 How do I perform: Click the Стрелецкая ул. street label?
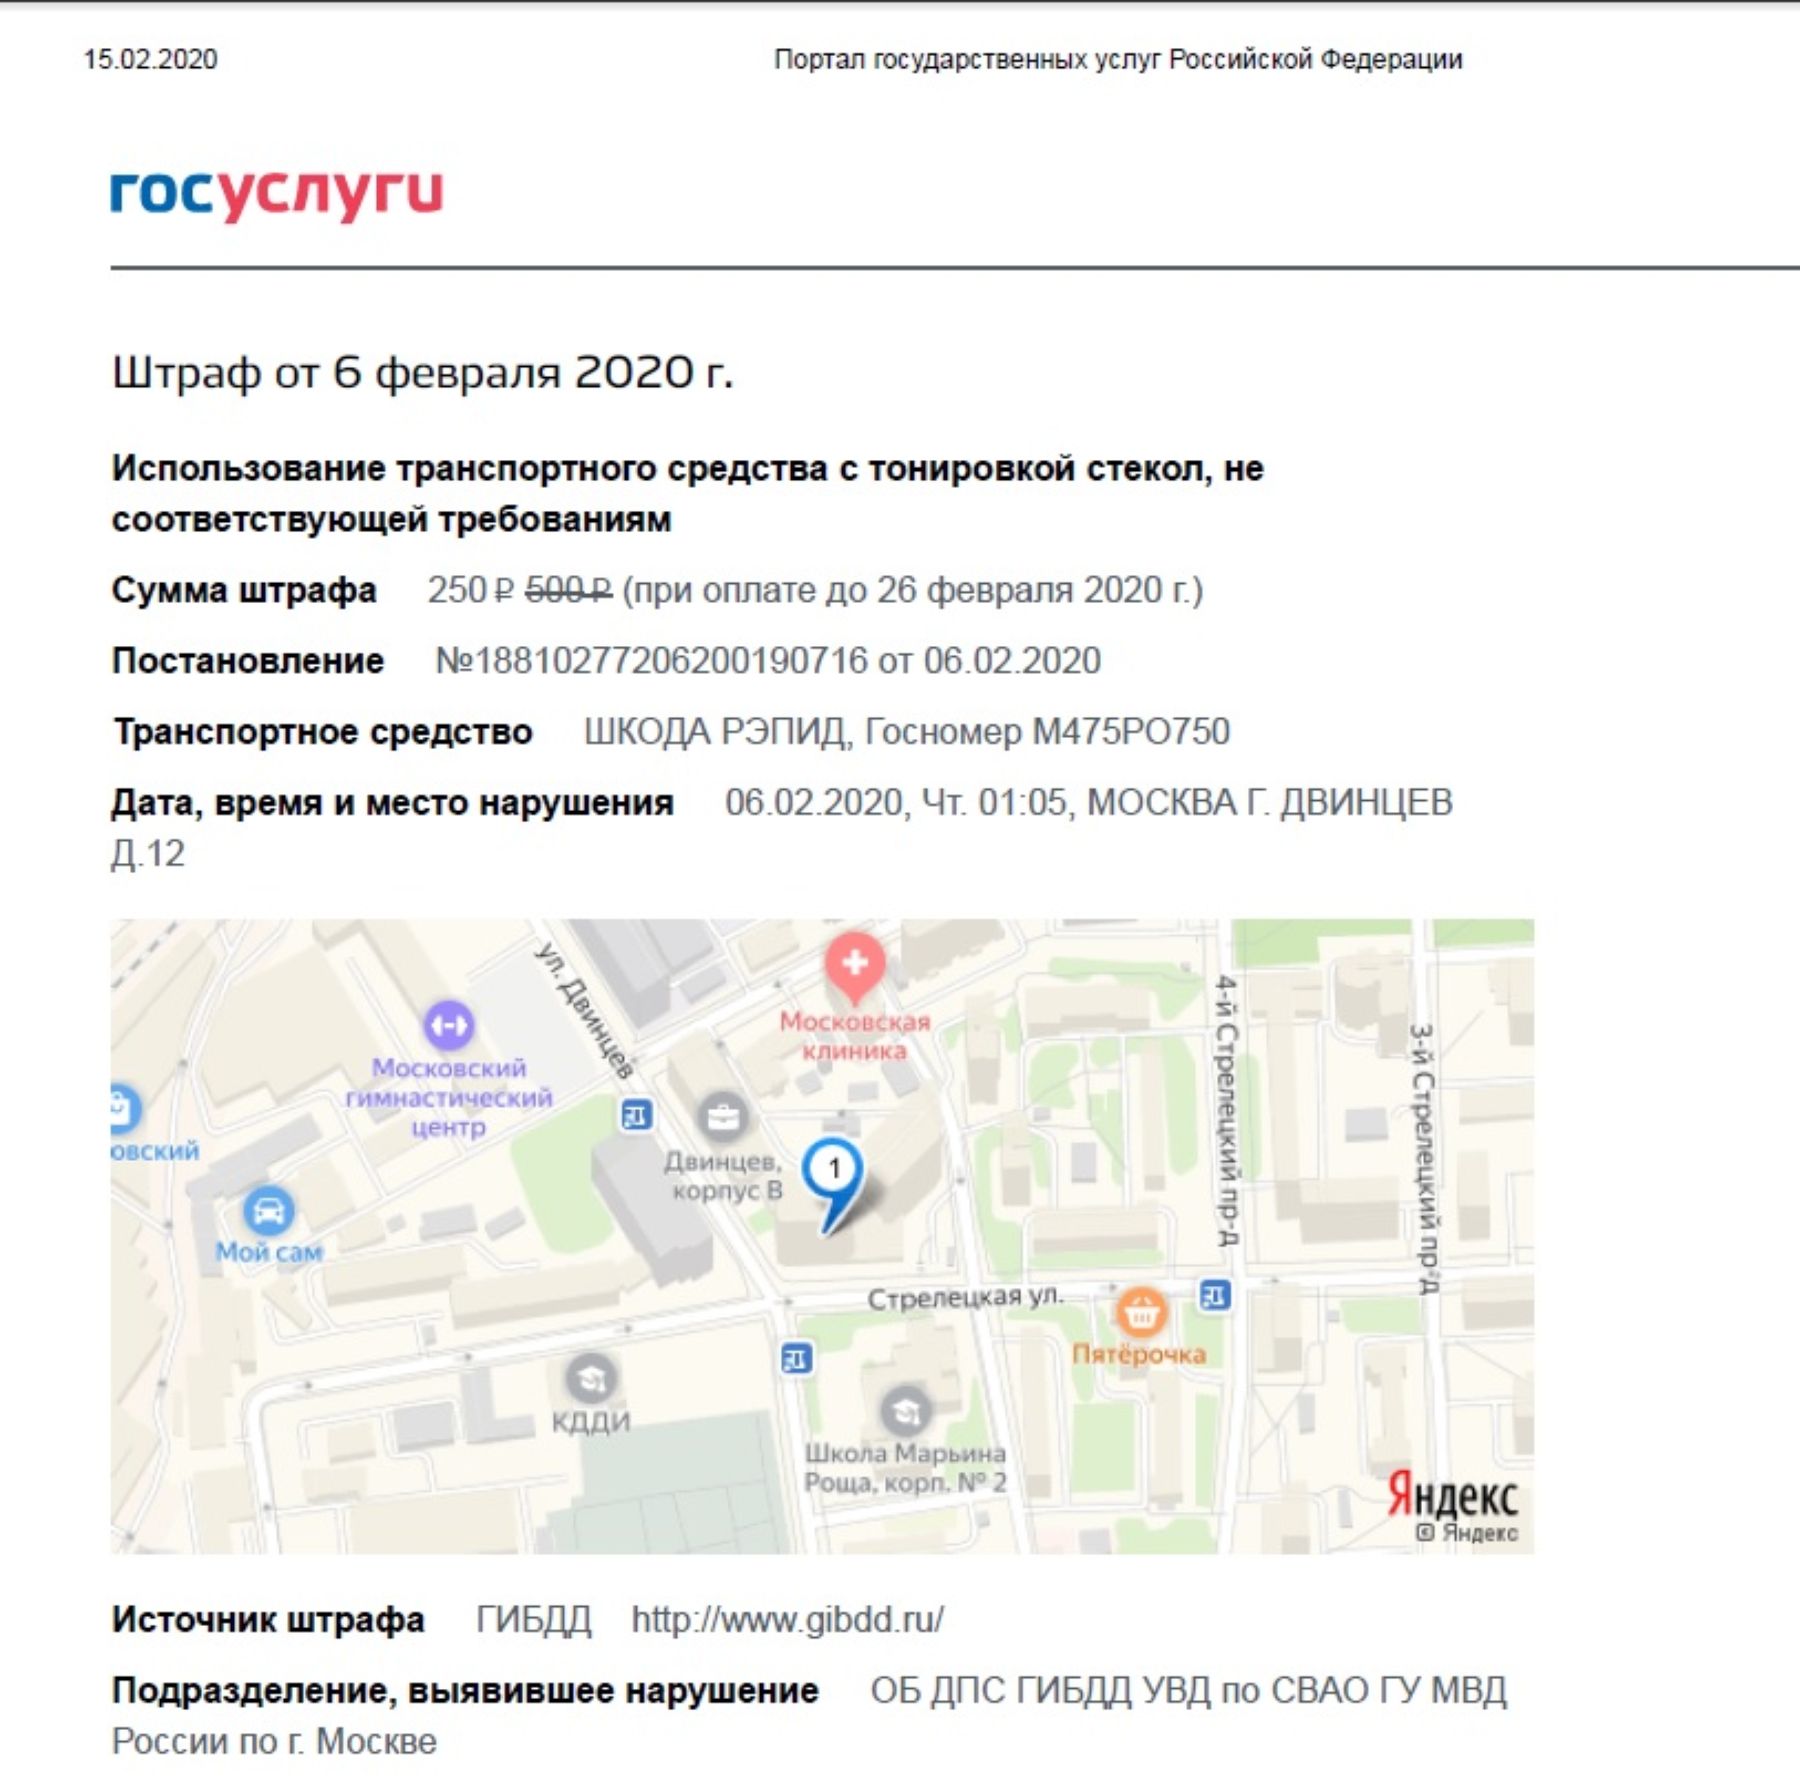point(965,1297)
